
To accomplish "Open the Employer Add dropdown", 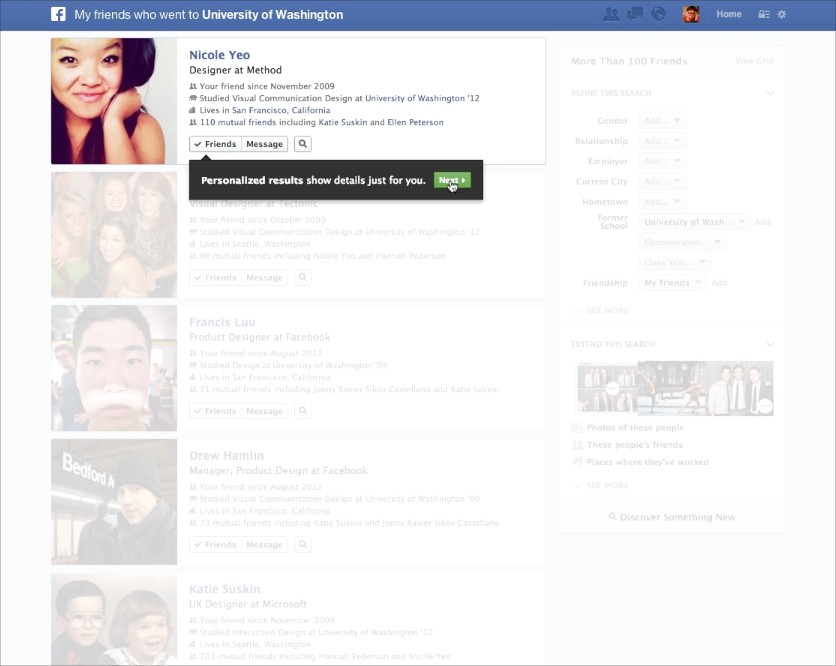I will pos(662,161).
